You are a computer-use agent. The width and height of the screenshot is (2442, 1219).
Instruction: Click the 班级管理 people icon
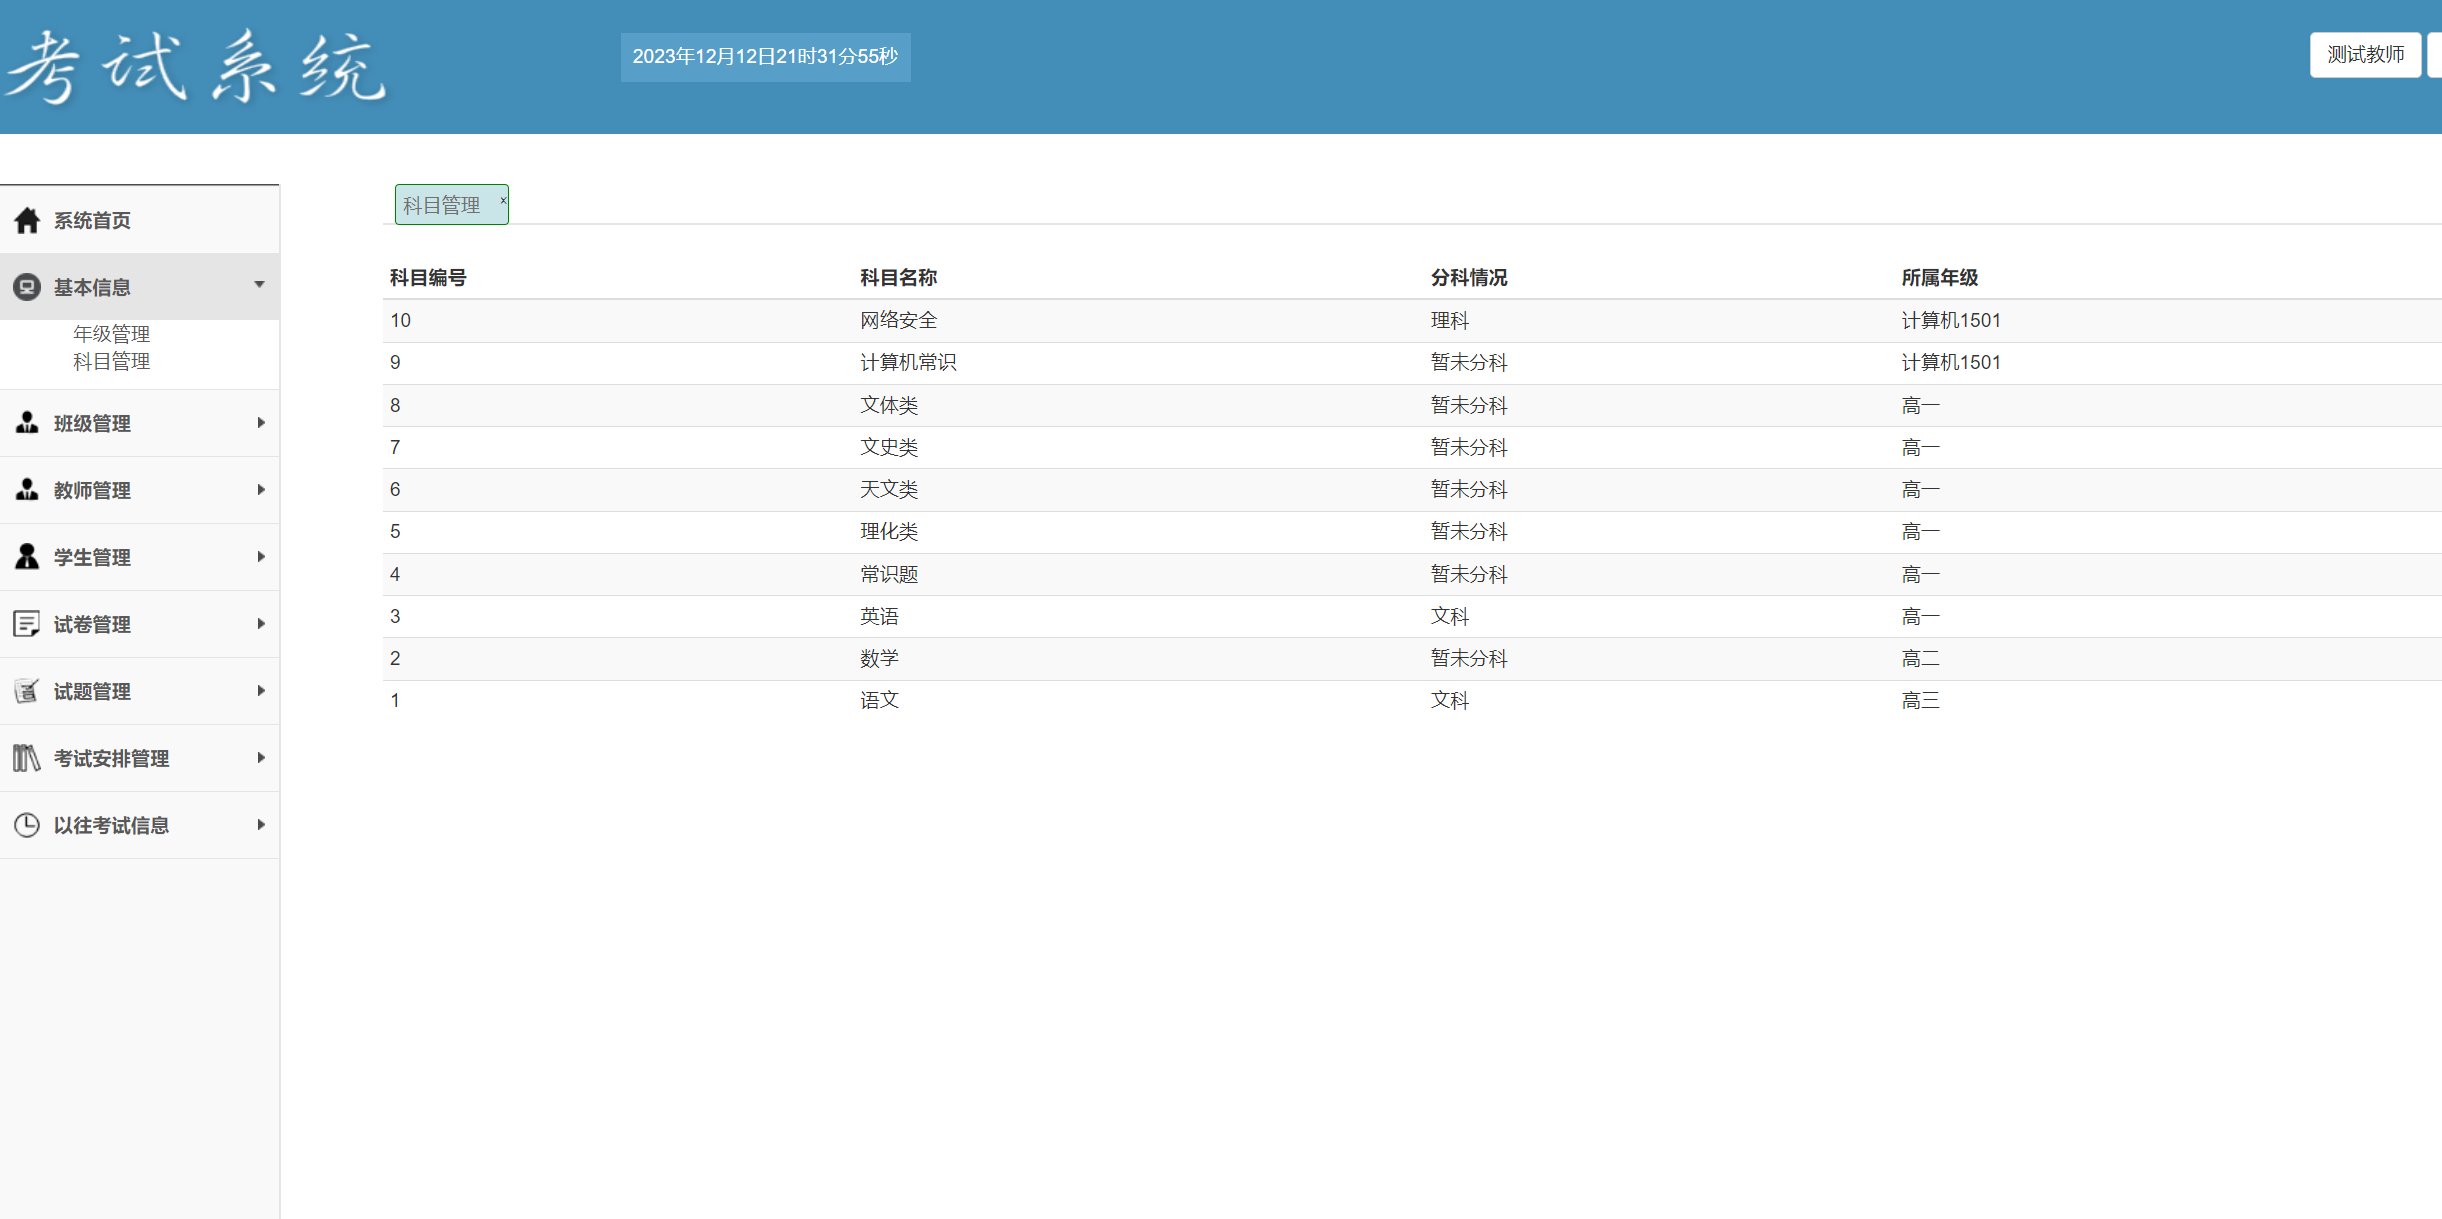coord(27,423)
